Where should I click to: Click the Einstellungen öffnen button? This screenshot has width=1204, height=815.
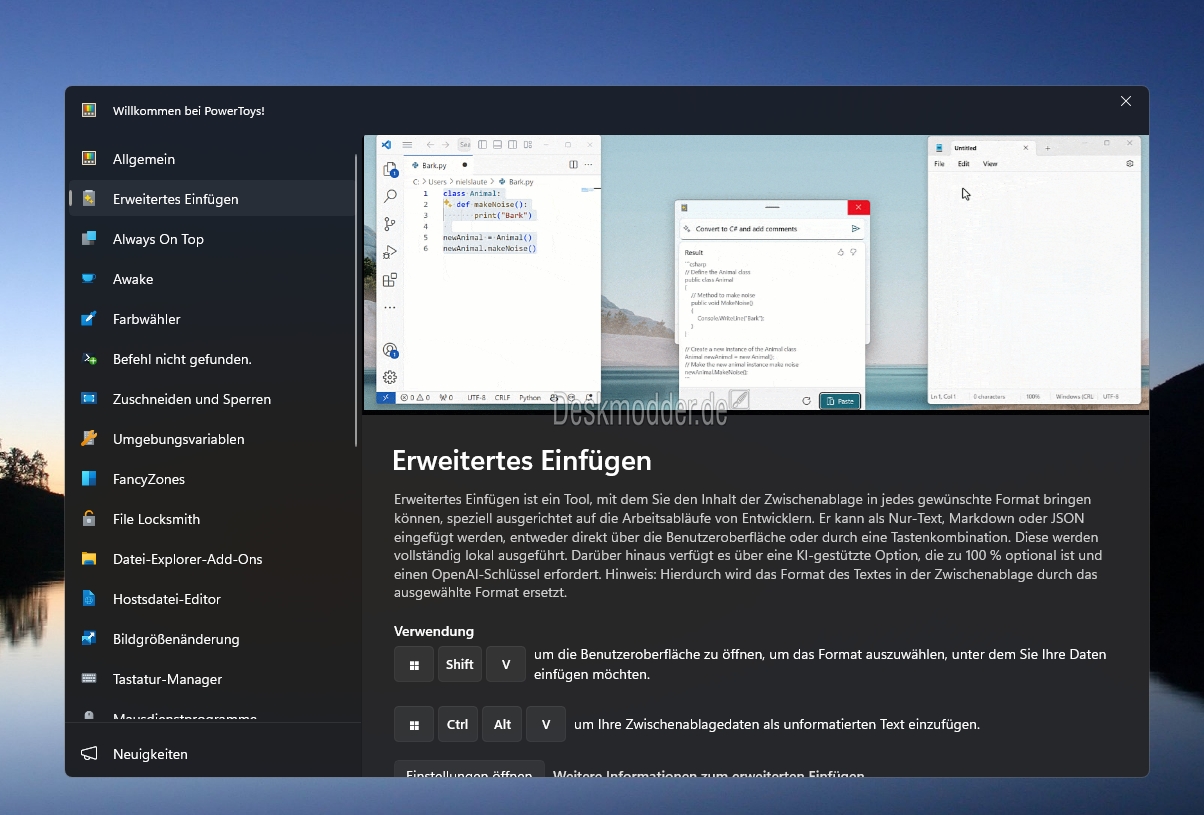[469, 769]
